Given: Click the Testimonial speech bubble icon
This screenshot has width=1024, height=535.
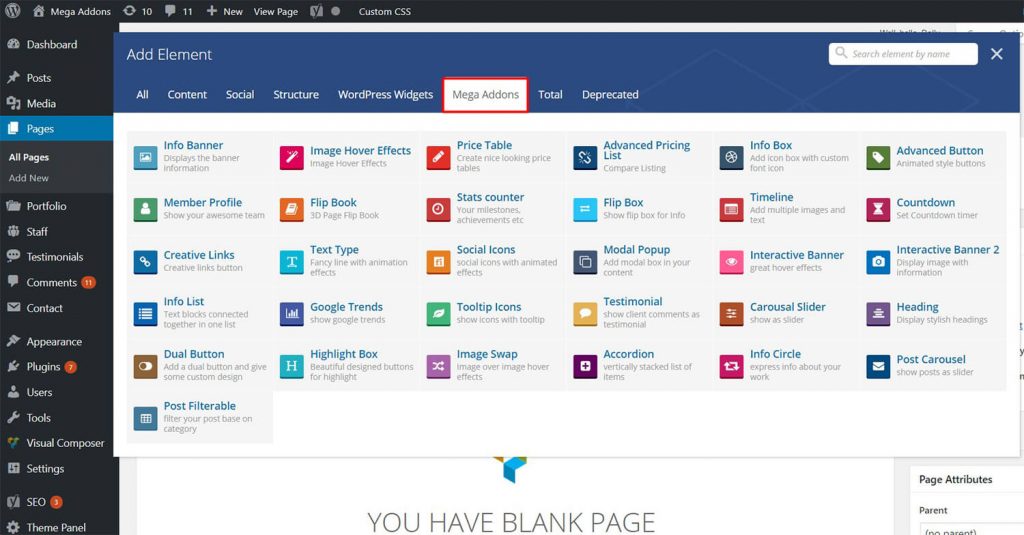Looking at the screenshot, I should [x=585, y=314].
